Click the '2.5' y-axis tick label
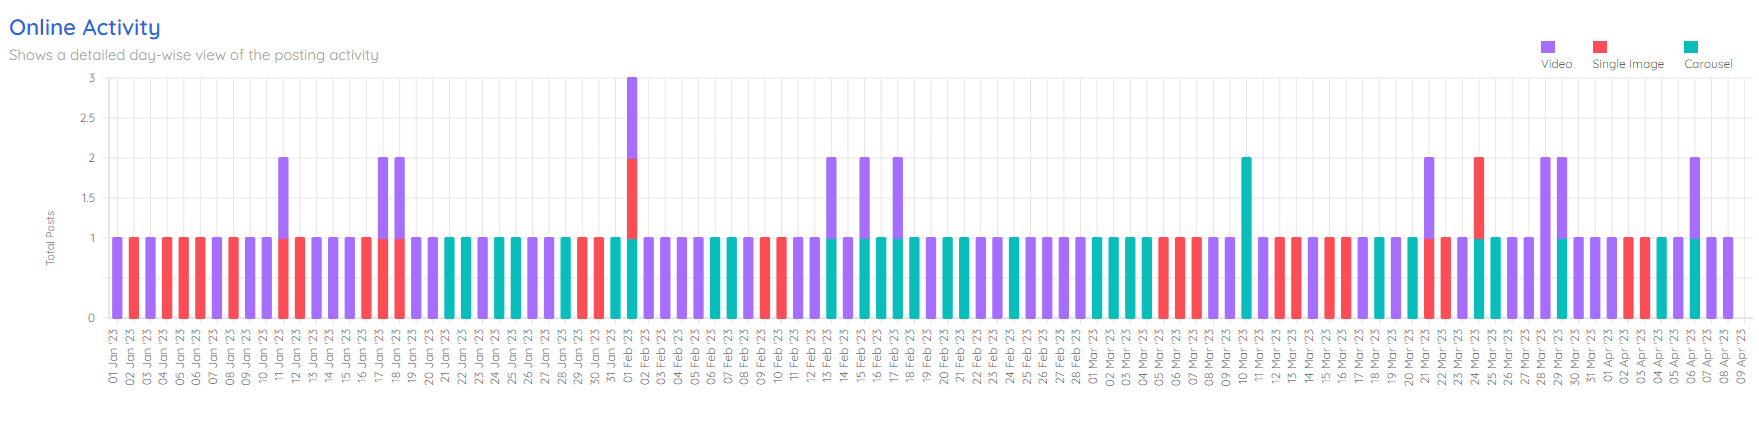The image size is (1759, 428). tap(88, 118)
